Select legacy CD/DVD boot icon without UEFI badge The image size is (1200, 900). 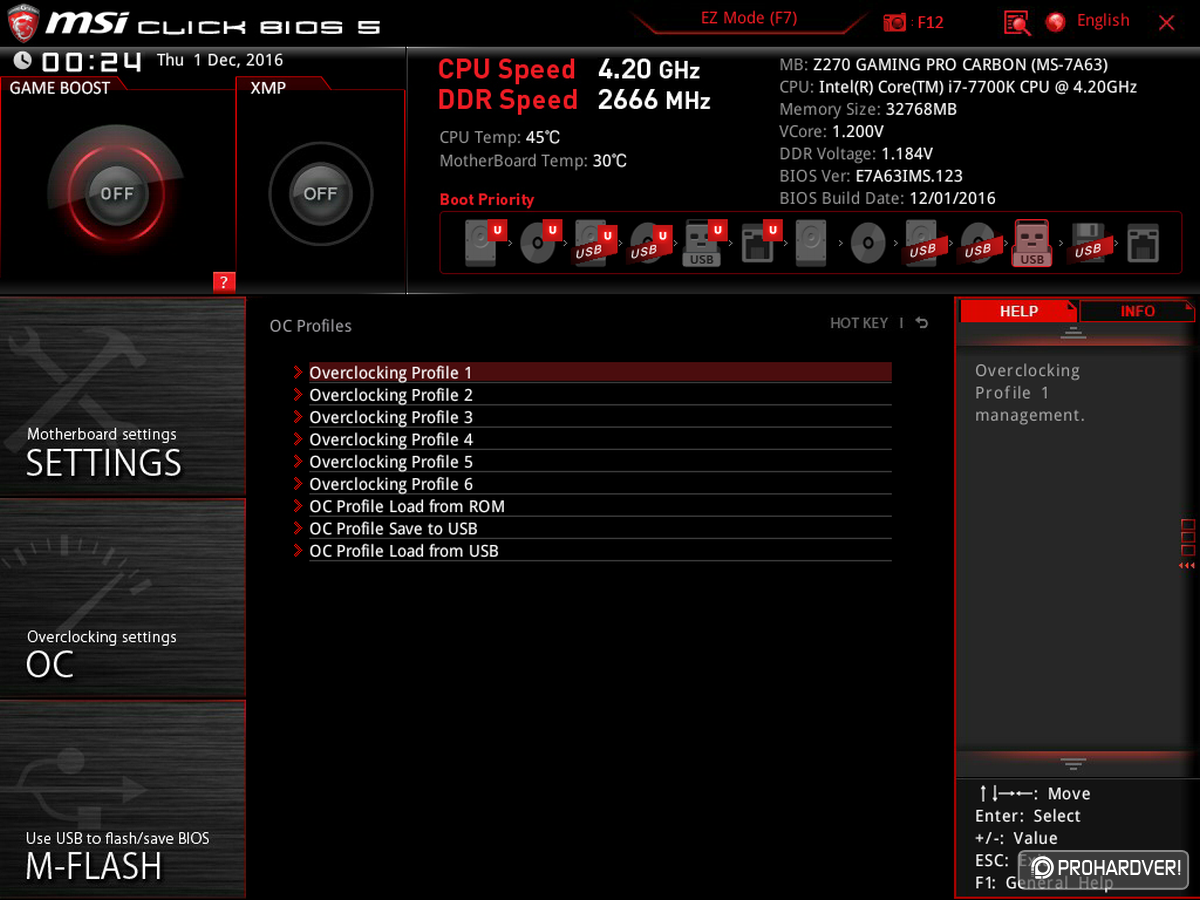pos(867,243)
